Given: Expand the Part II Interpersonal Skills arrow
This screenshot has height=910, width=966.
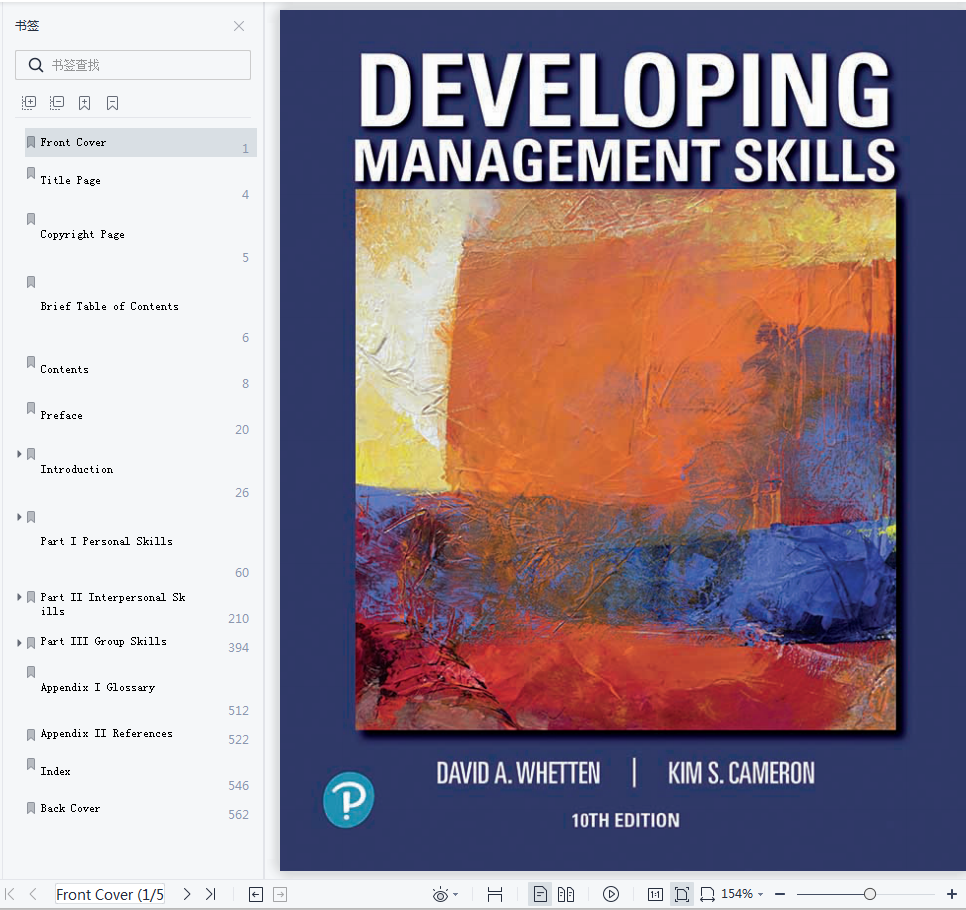Looking at the screenshot, I should (x=19, y=597).
